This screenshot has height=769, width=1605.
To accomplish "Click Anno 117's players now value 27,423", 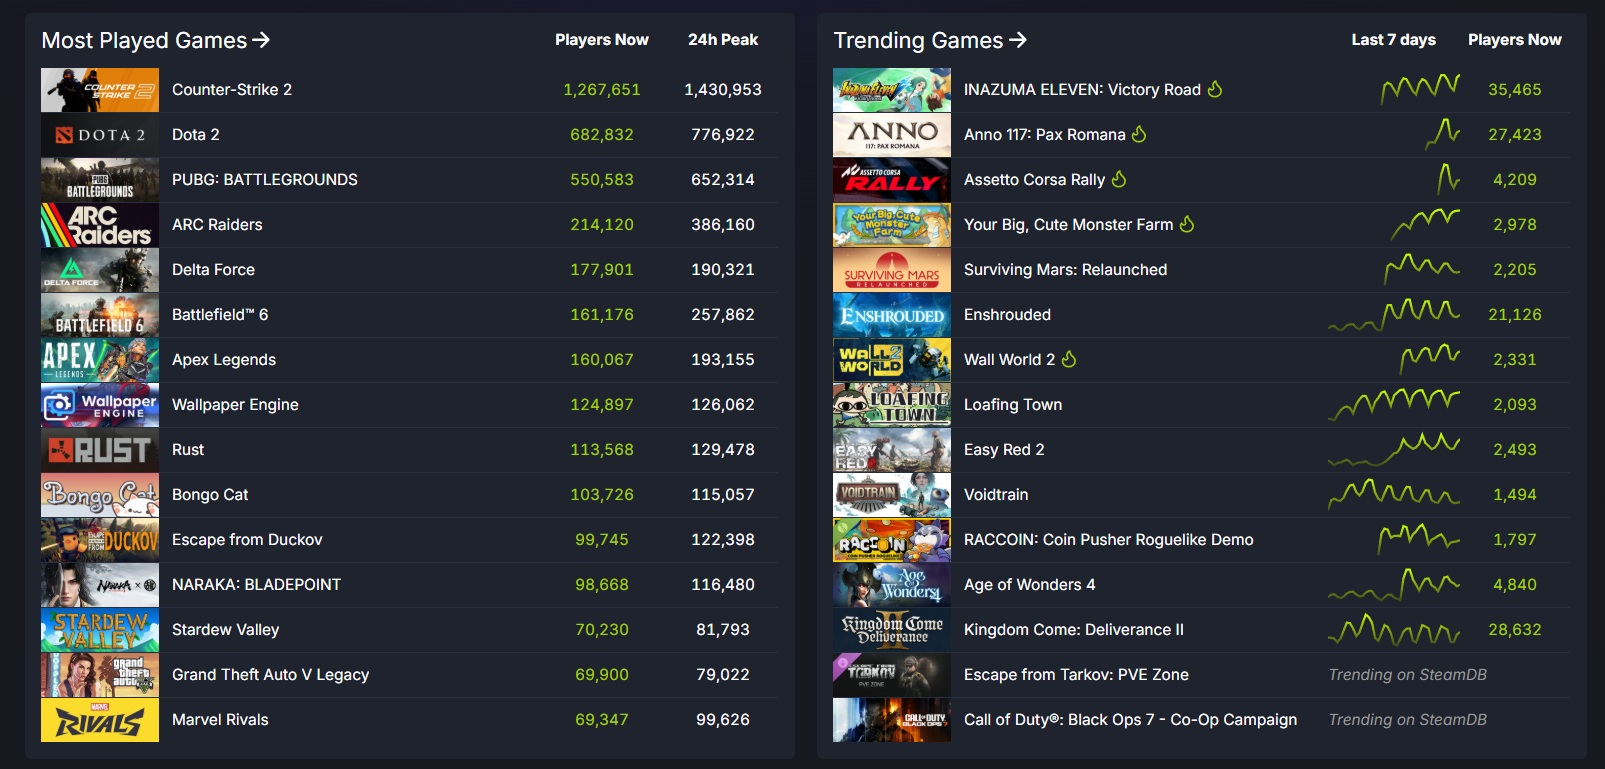I will point(1515,135).
